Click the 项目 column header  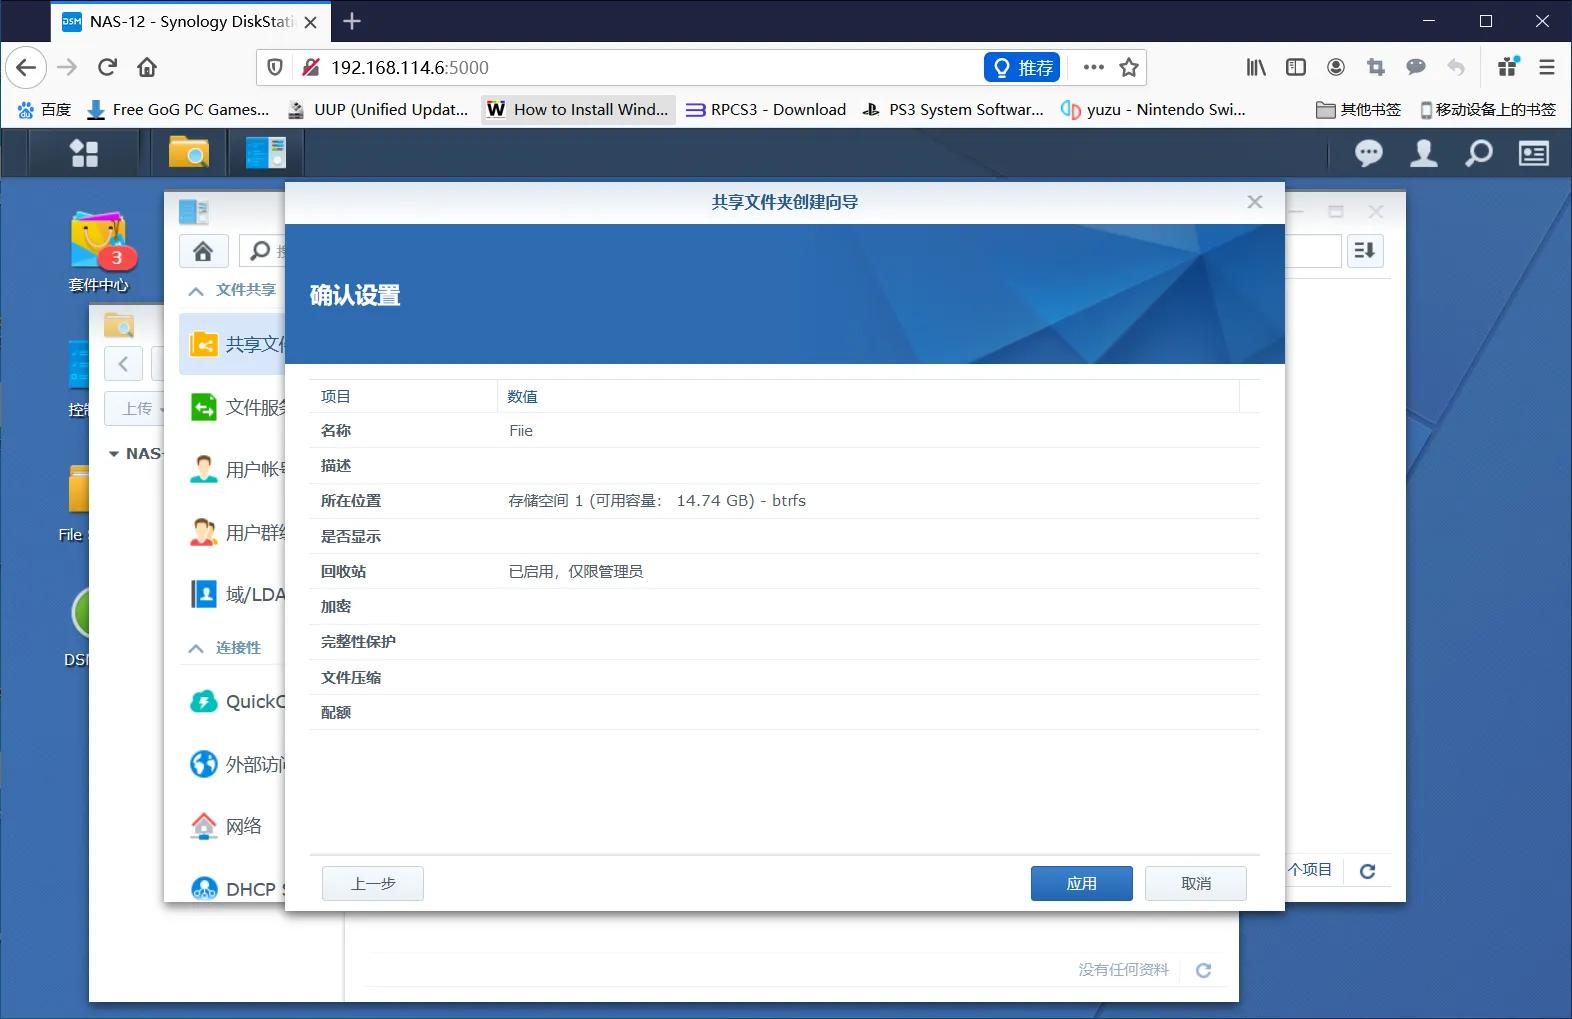[403, 396]
